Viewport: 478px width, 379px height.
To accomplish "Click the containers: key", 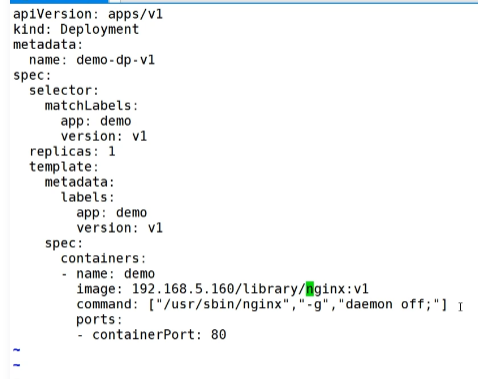I will (103, 258).
